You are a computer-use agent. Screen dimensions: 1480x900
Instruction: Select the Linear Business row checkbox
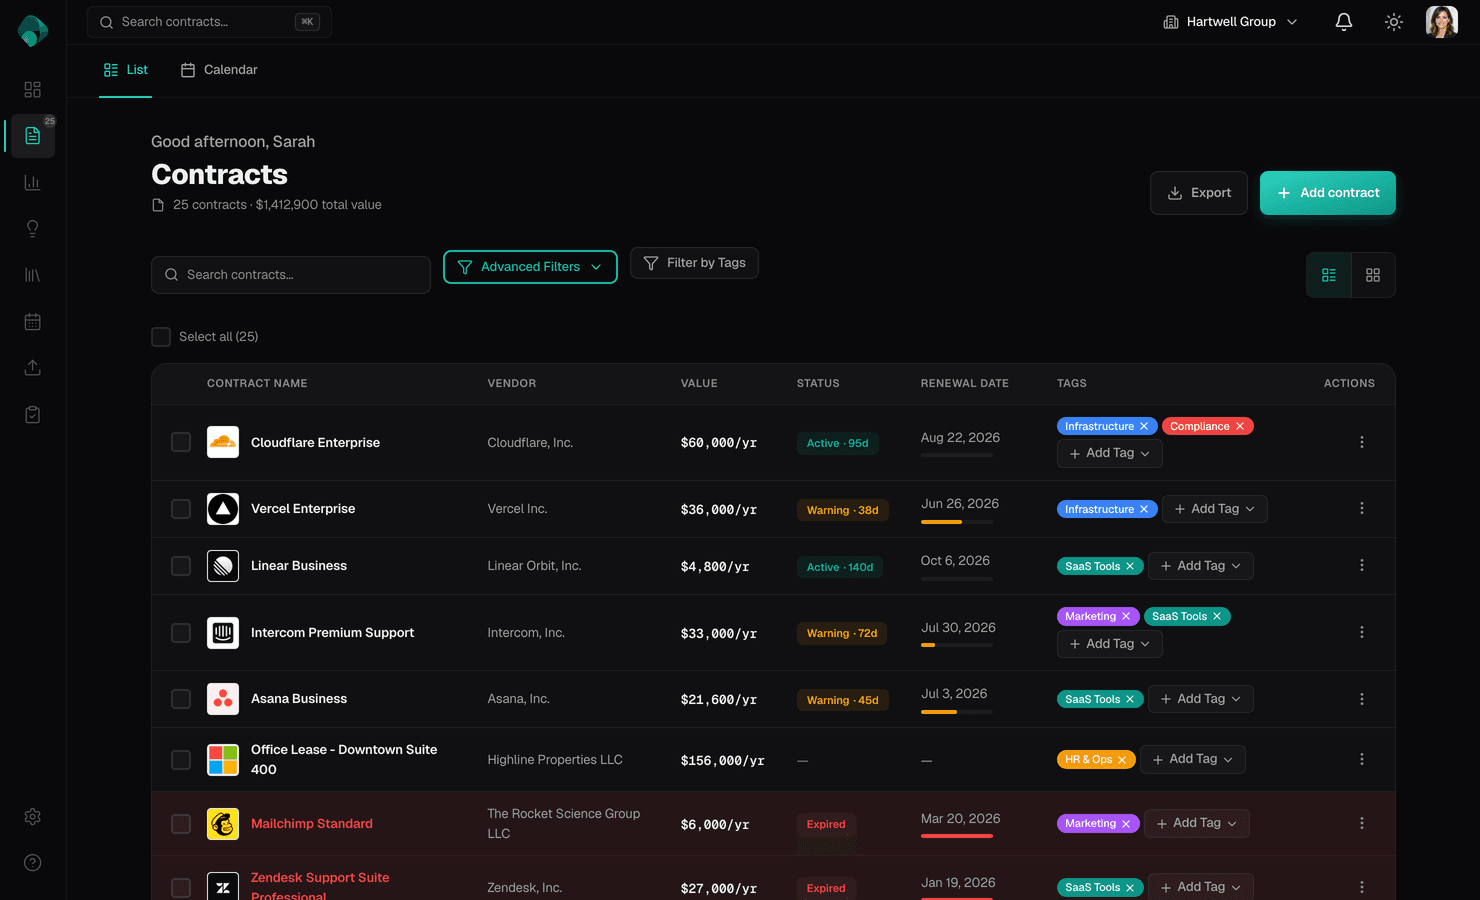(181, 566)
